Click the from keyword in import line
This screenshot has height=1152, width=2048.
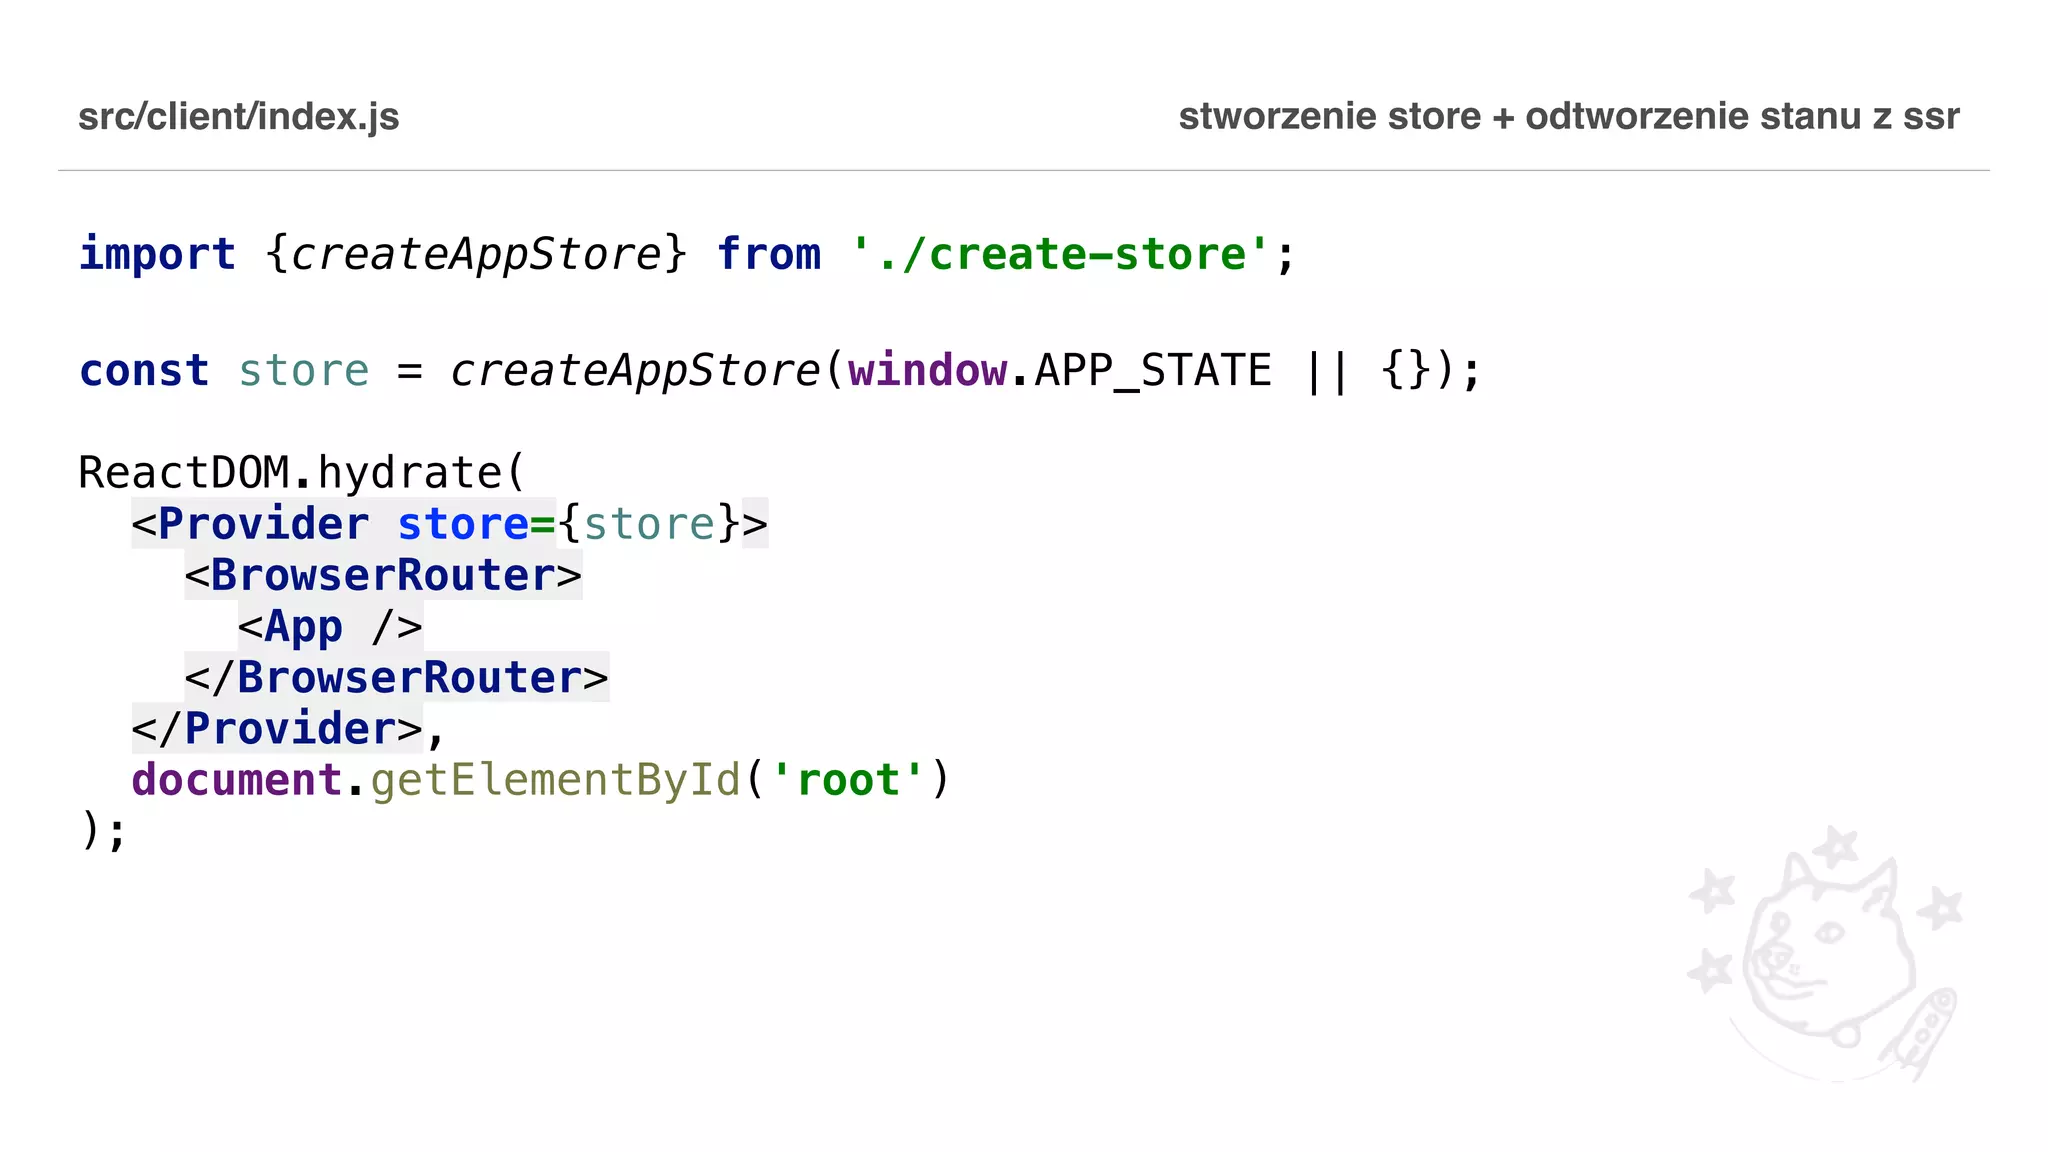(x=769, y=254)
